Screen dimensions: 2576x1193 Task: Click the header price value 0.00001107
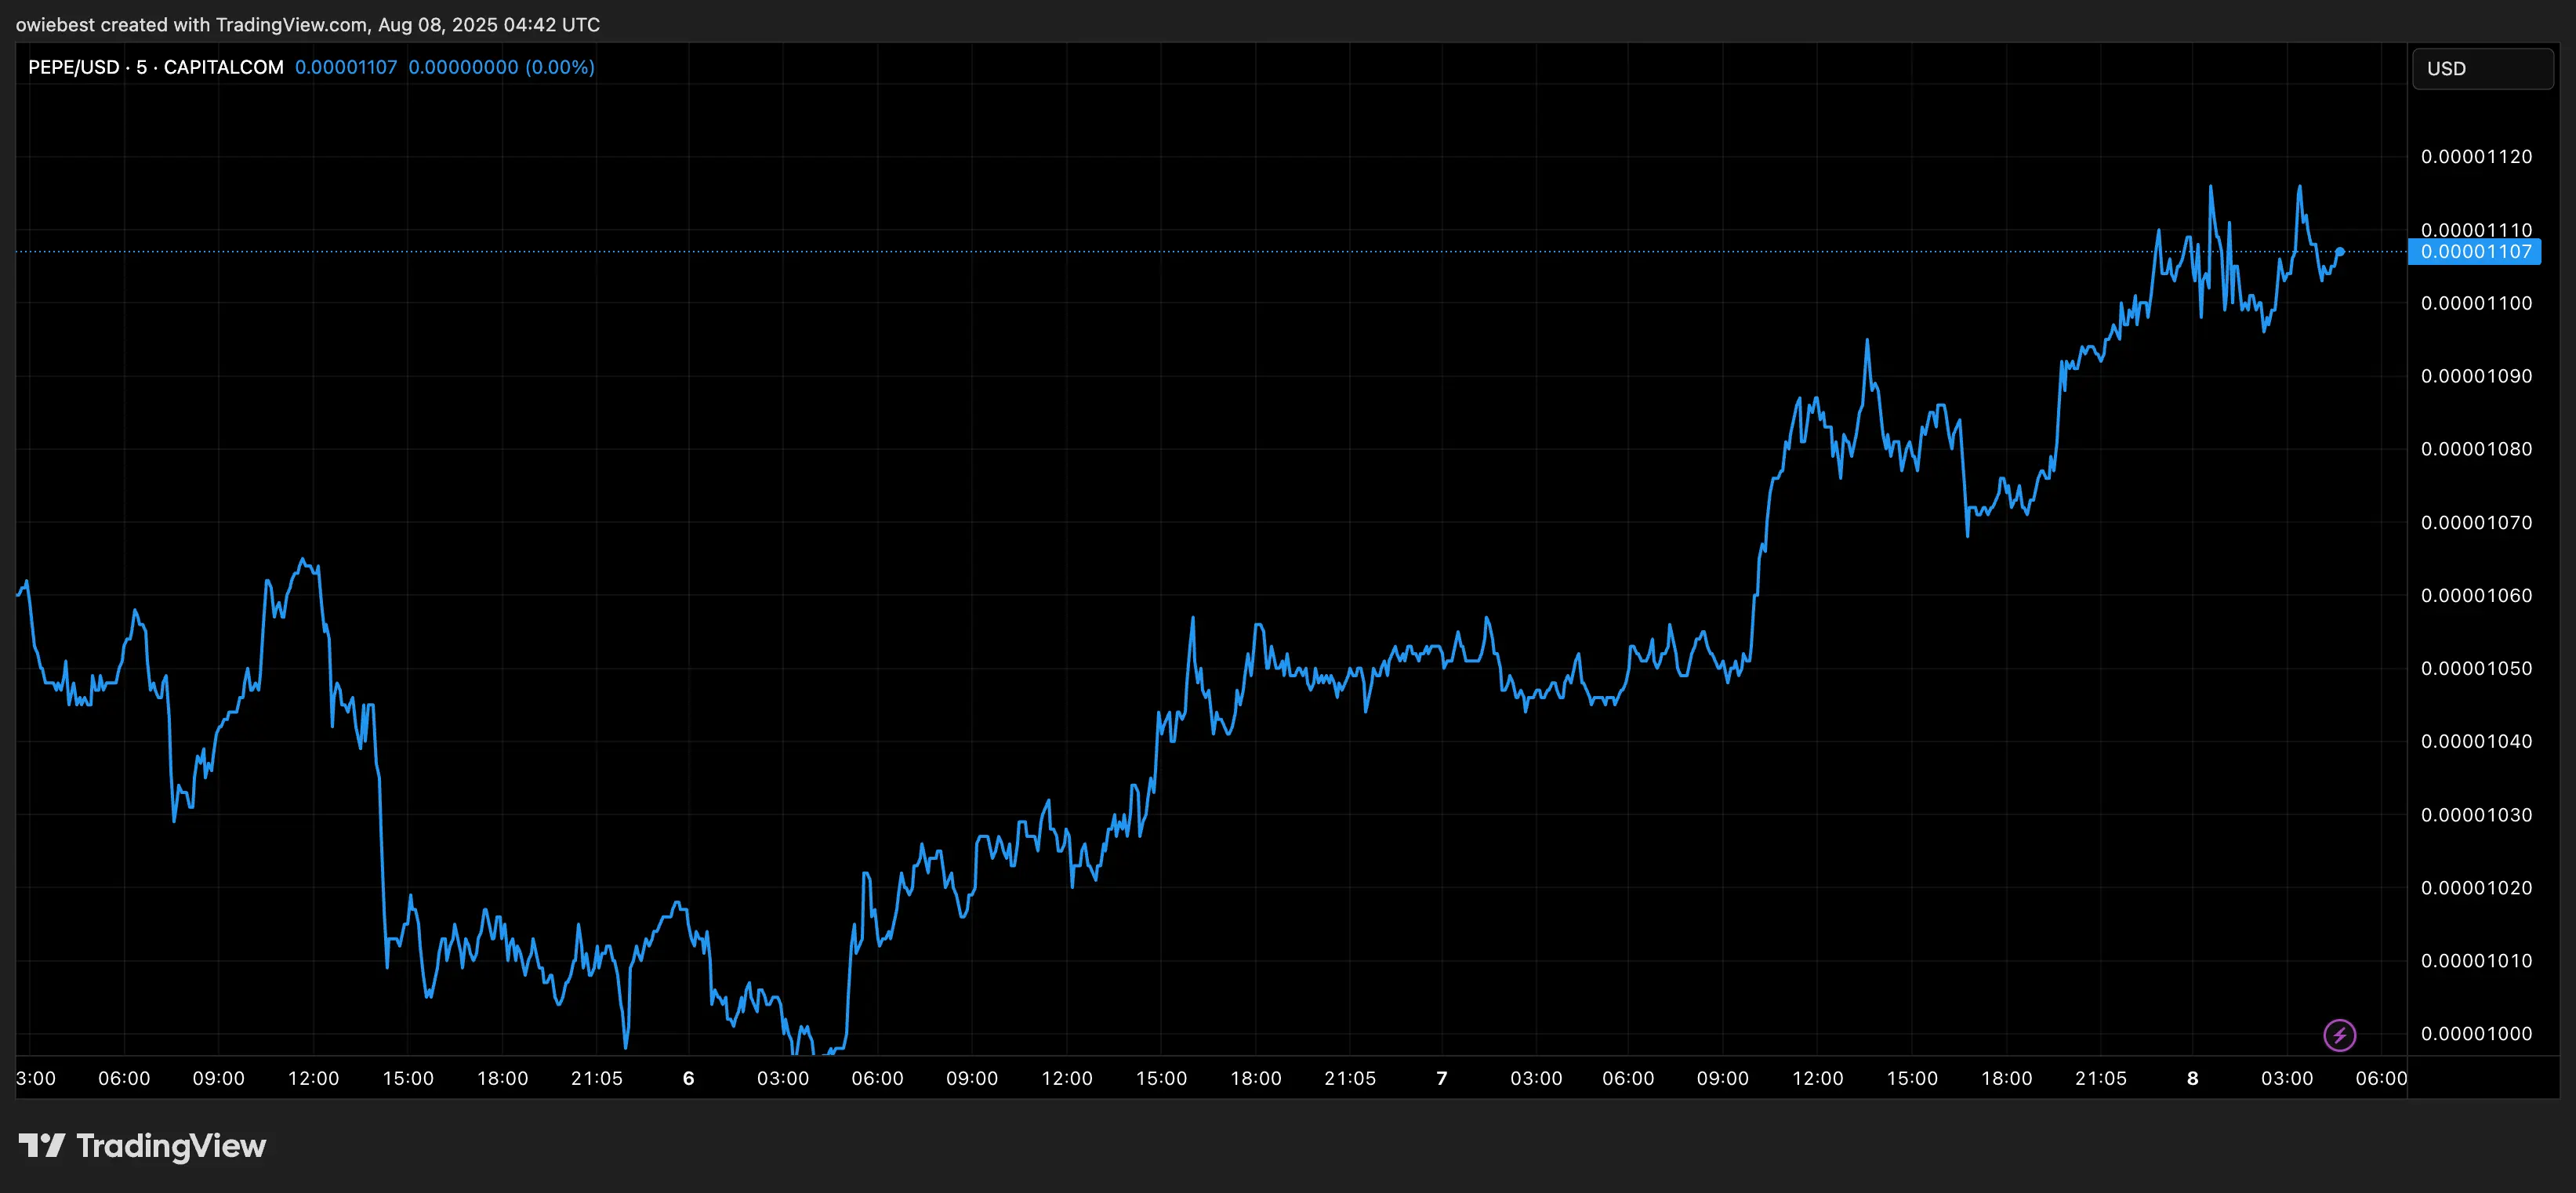346,67
